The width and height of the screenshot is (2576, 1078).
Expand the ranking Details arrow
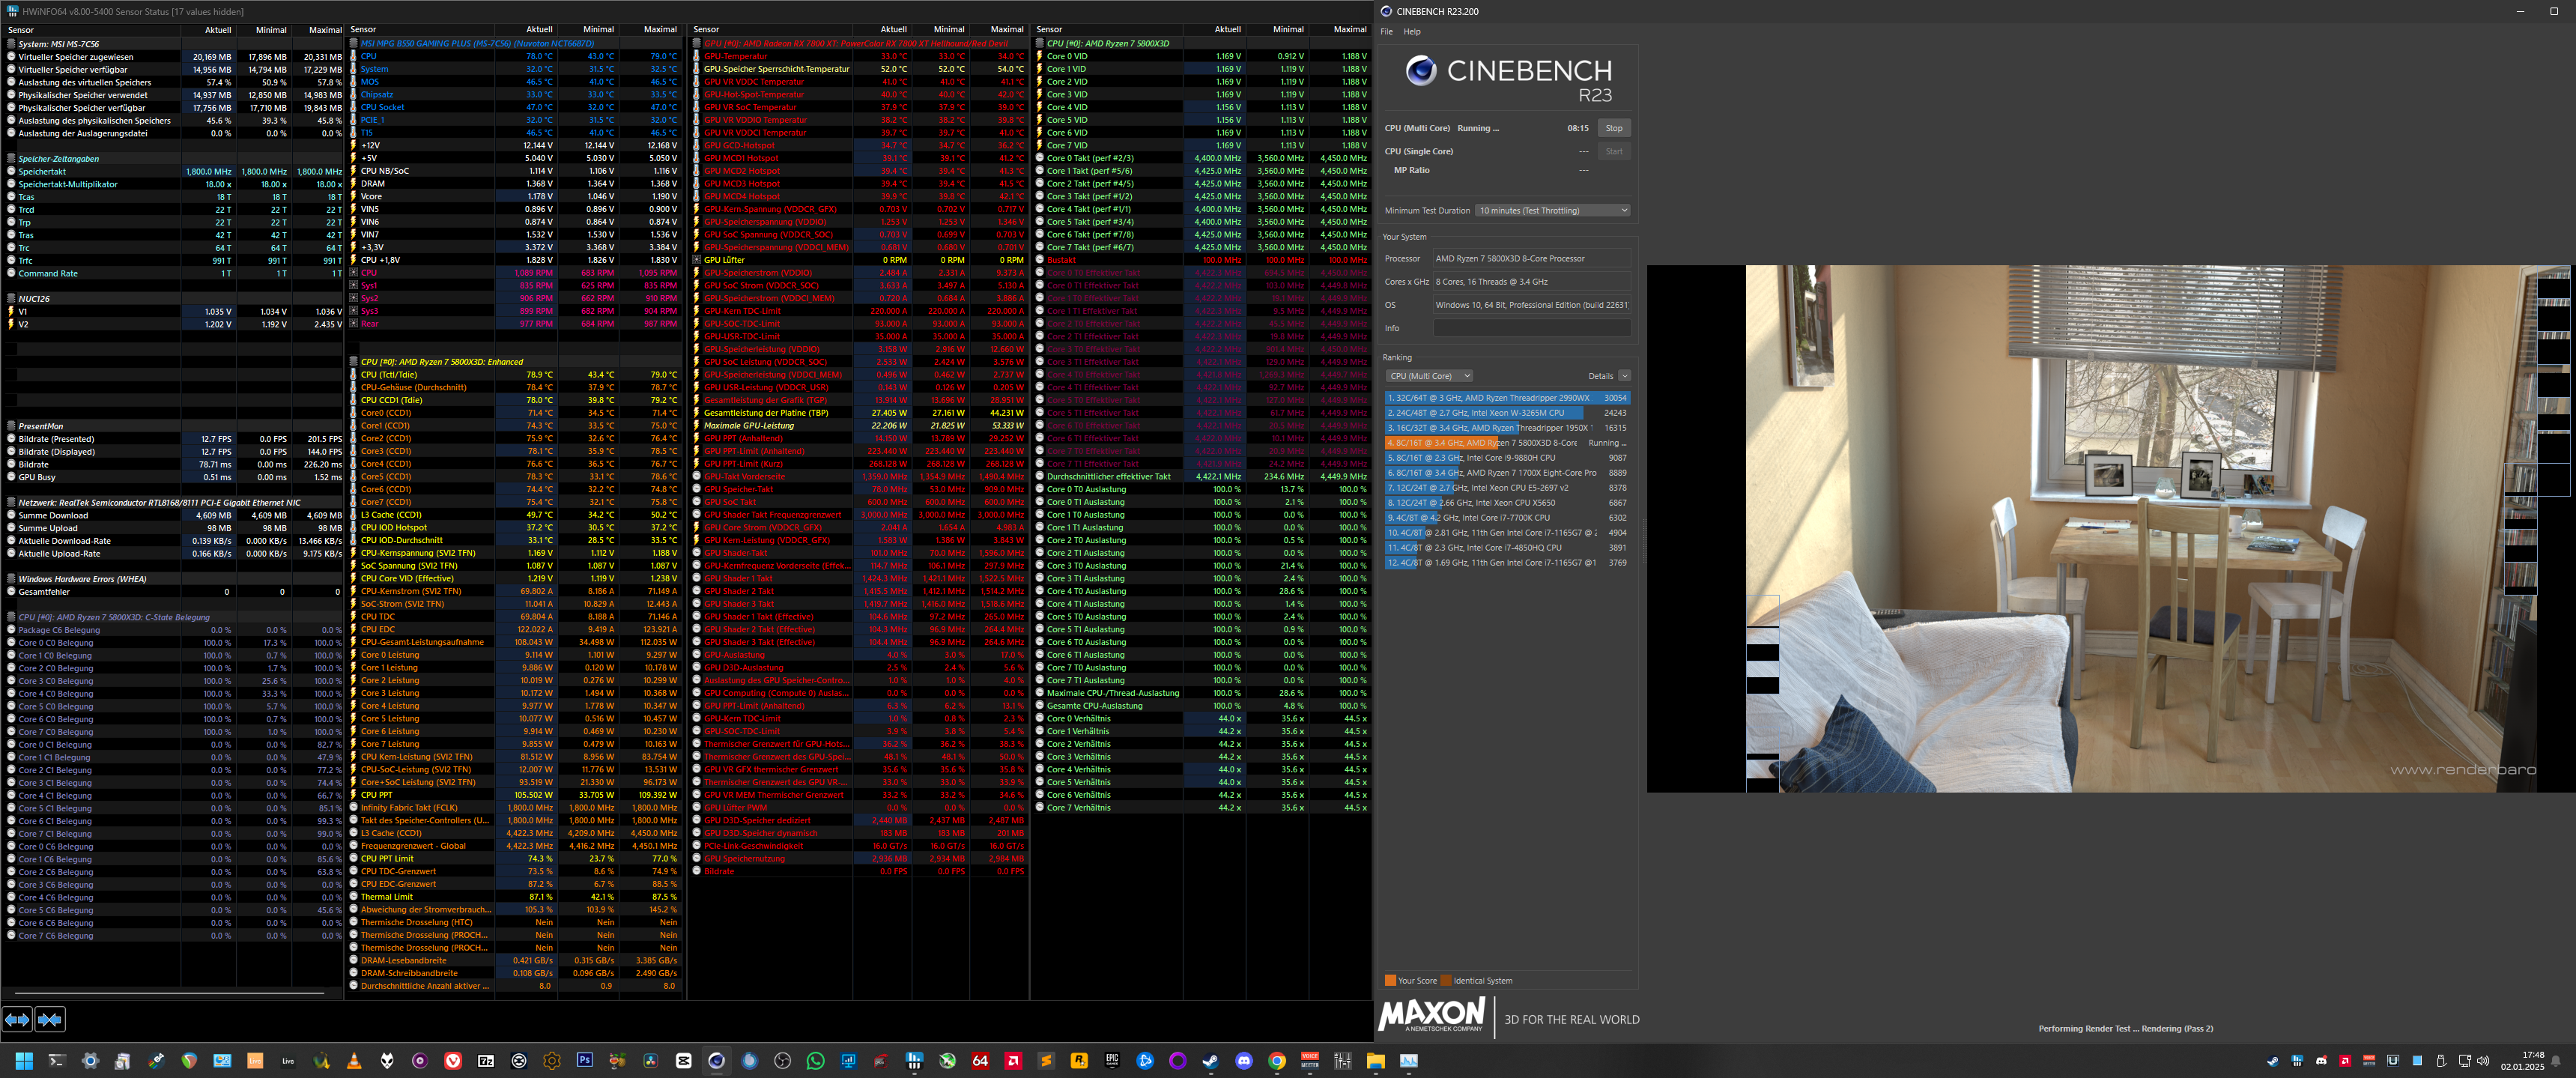(x=1624, y=376)
